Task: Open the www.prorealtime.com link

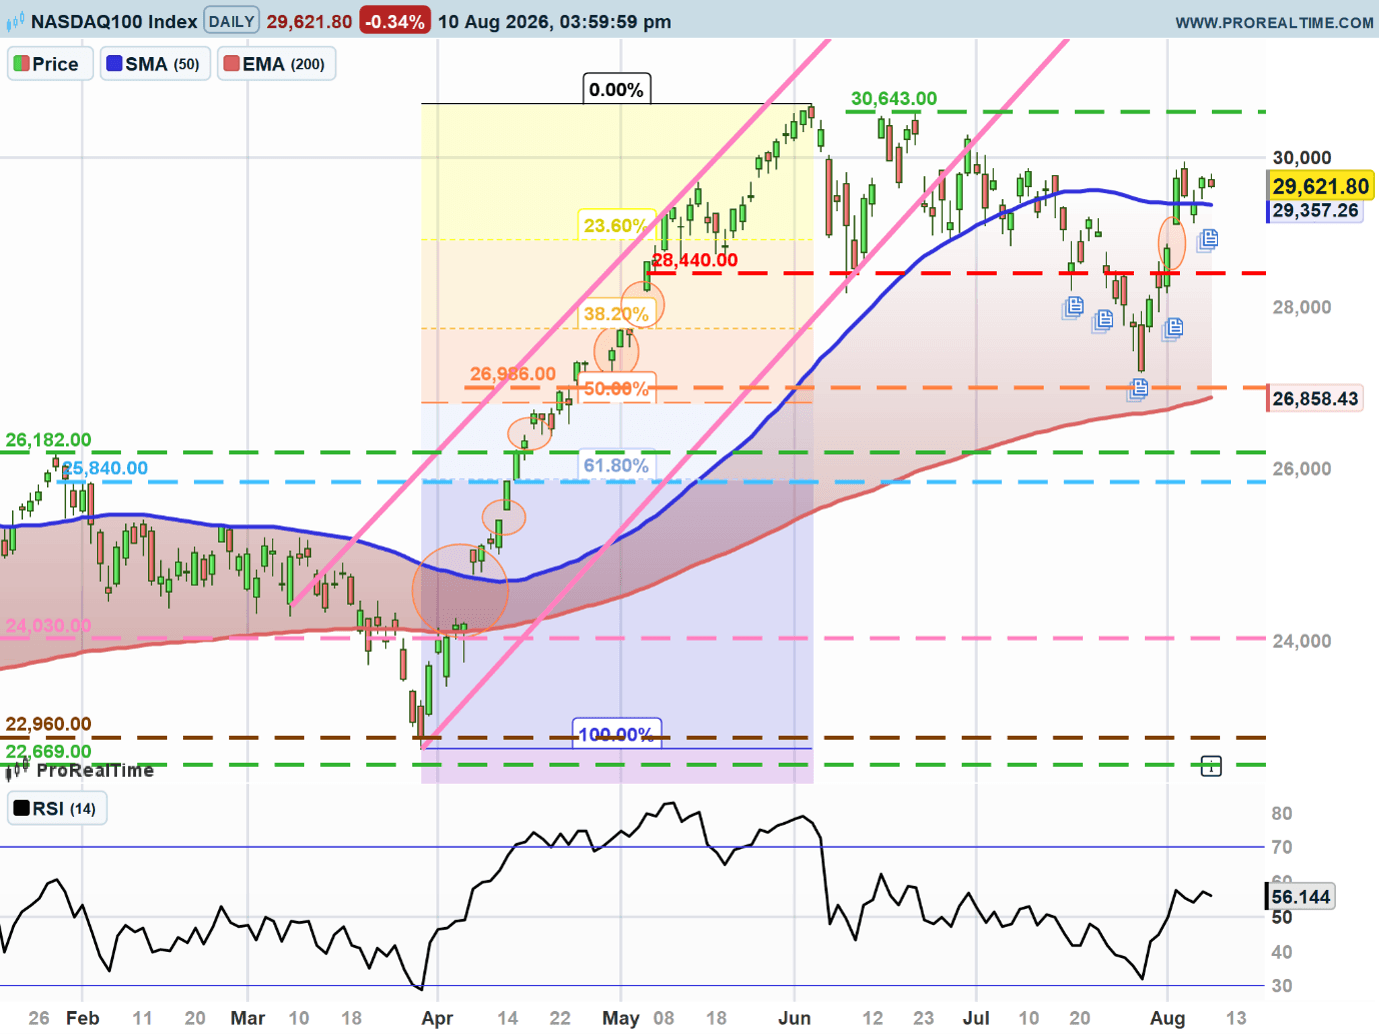Action: [x=1274, y=22]
